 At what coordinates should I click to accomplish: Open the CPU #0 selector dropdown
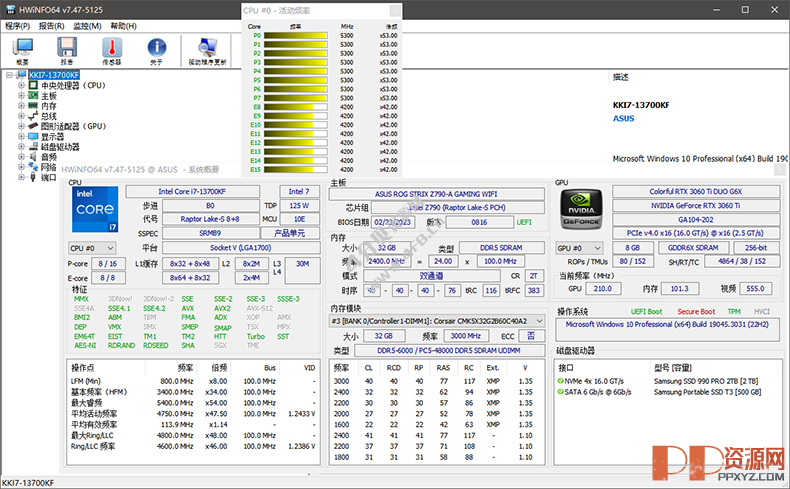pos(92,248)
